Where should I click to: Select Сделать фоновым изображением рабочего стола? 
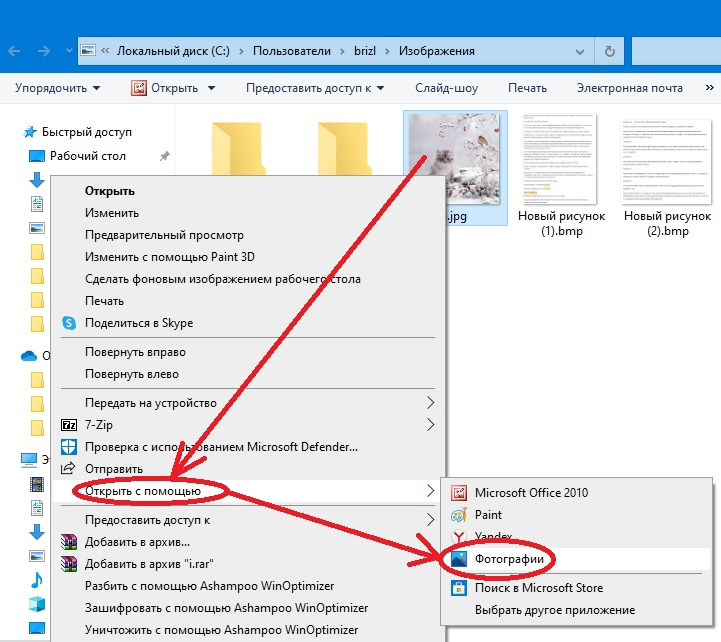pos(248,279)
